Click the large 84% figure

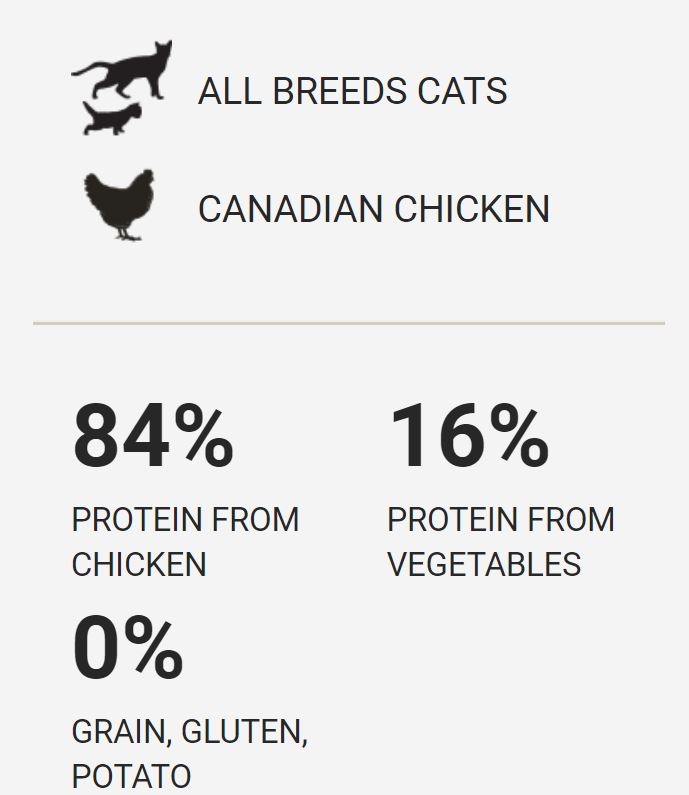coord(152,437)
